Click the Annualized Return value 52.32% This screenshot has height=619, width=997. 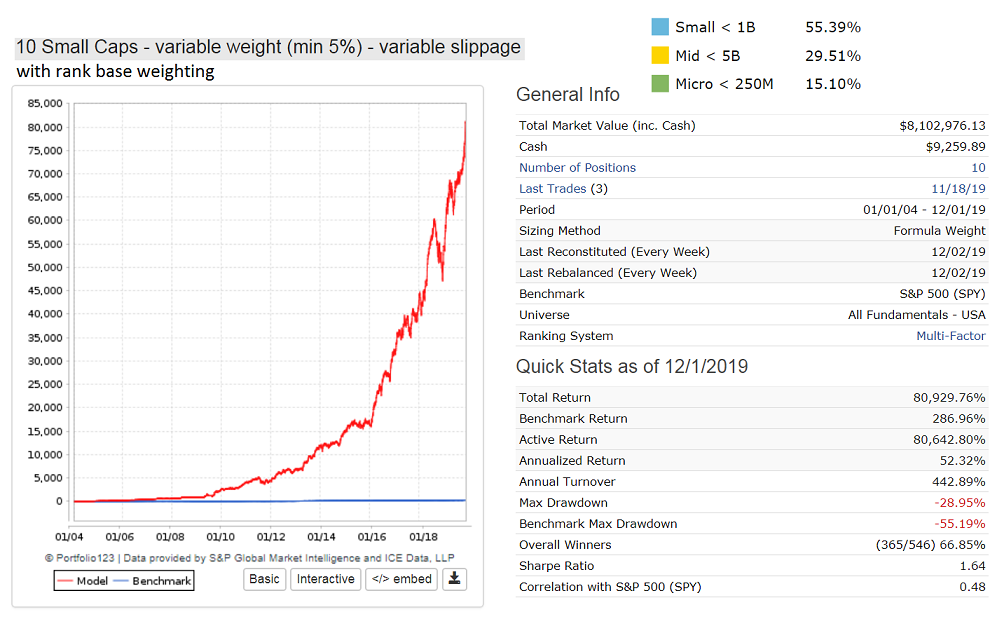(963, 461)
